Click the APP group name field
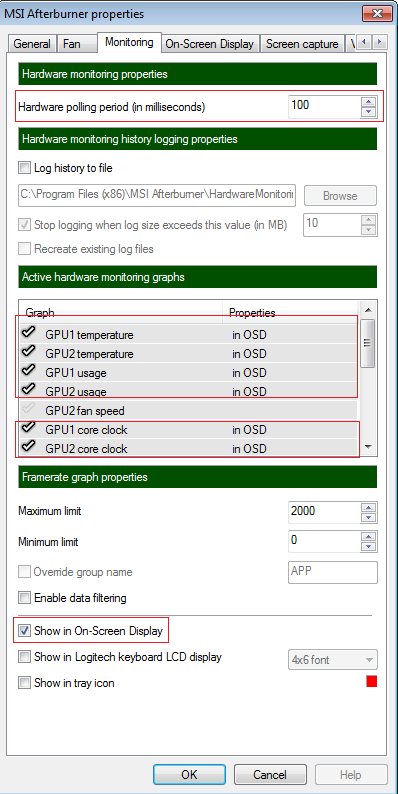The height and width of the screenshot is (794, 398). click(x=333, y=572)
